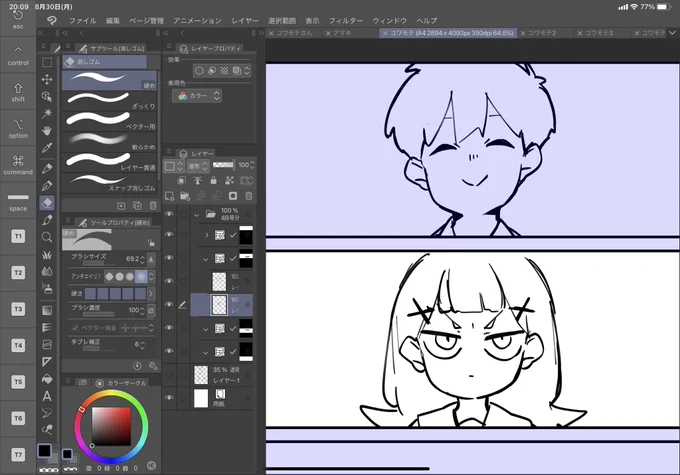Expand the first collapsed frame folder
The width and height of the screenshot is (680, 475).
pos(206,235)
